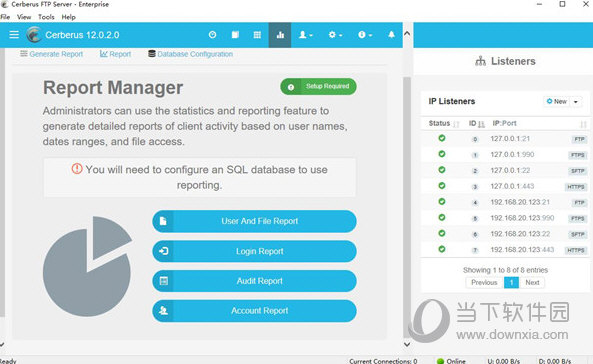Click FTPS badge on 127.0.0.1:990 row

[578, 155]
